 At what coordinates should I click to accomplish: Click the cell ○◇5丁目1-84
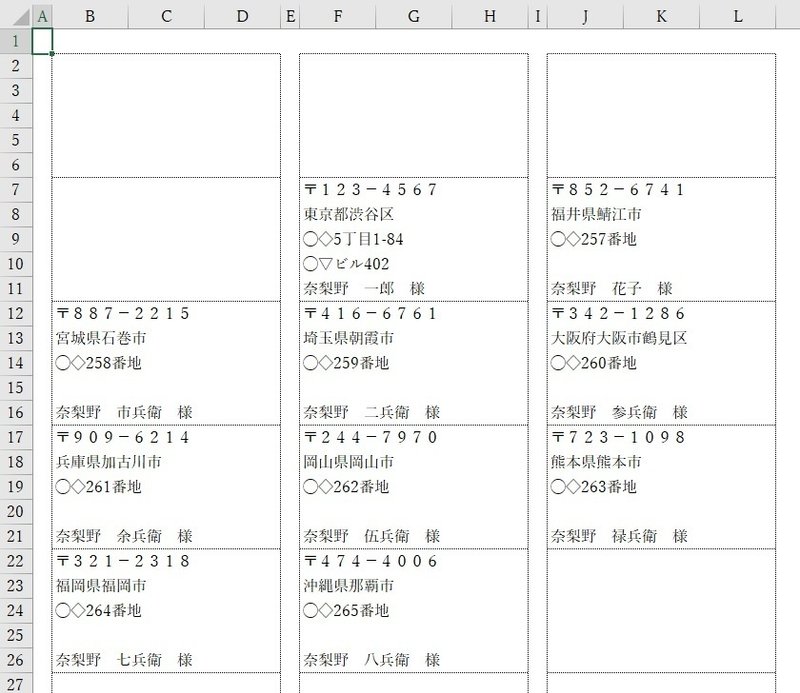(x=353, y=239)
